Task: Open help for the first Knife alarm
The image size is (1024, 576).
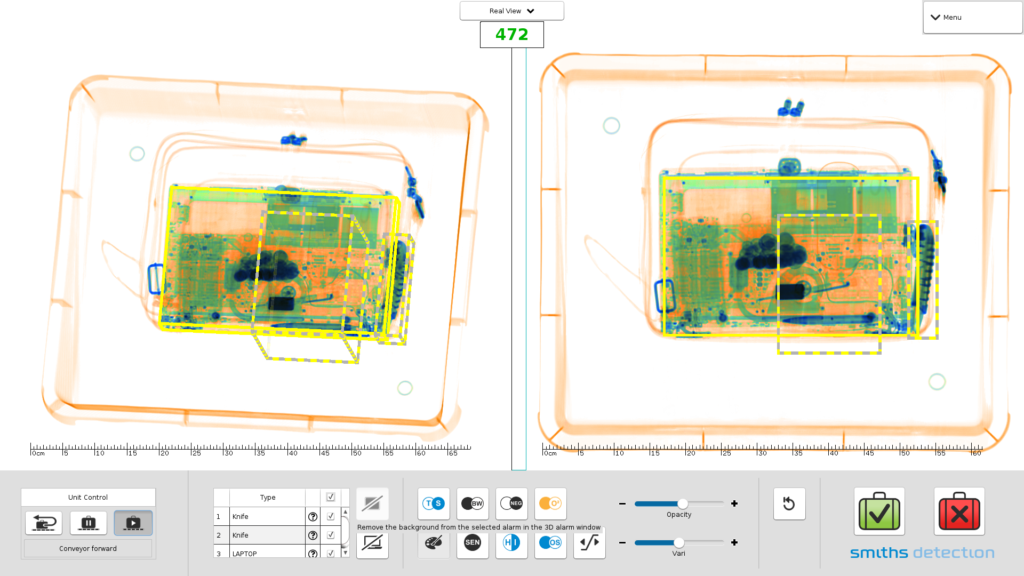Action: [312, 517]
